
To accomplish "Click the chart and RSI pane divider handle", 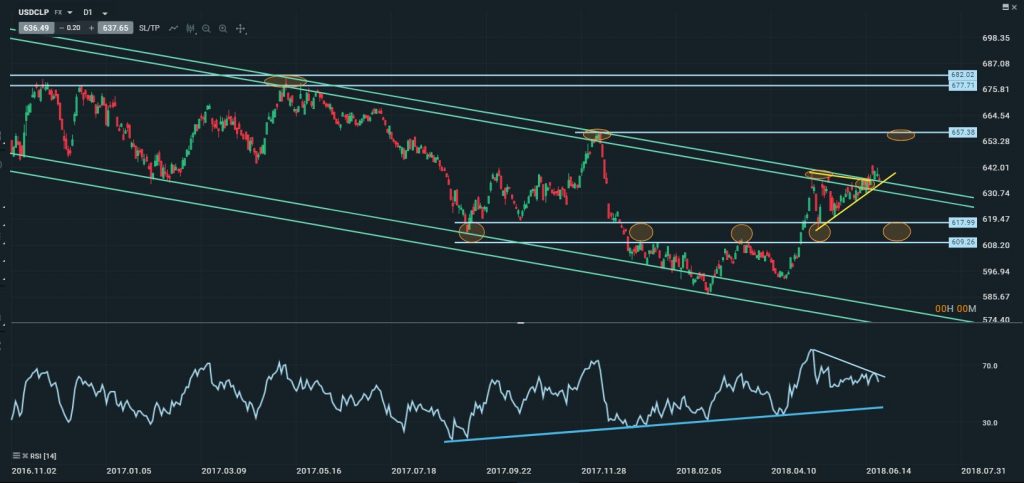I will coord(520,323).
